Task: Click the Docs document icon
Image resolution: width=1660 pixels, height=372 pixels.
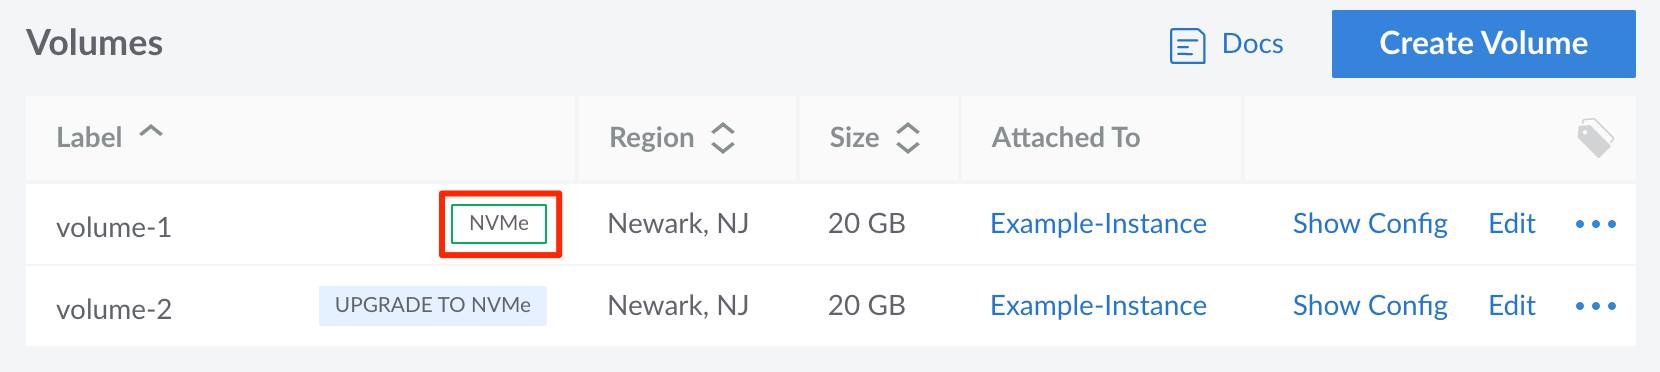Action: (x=1187, y=46)
